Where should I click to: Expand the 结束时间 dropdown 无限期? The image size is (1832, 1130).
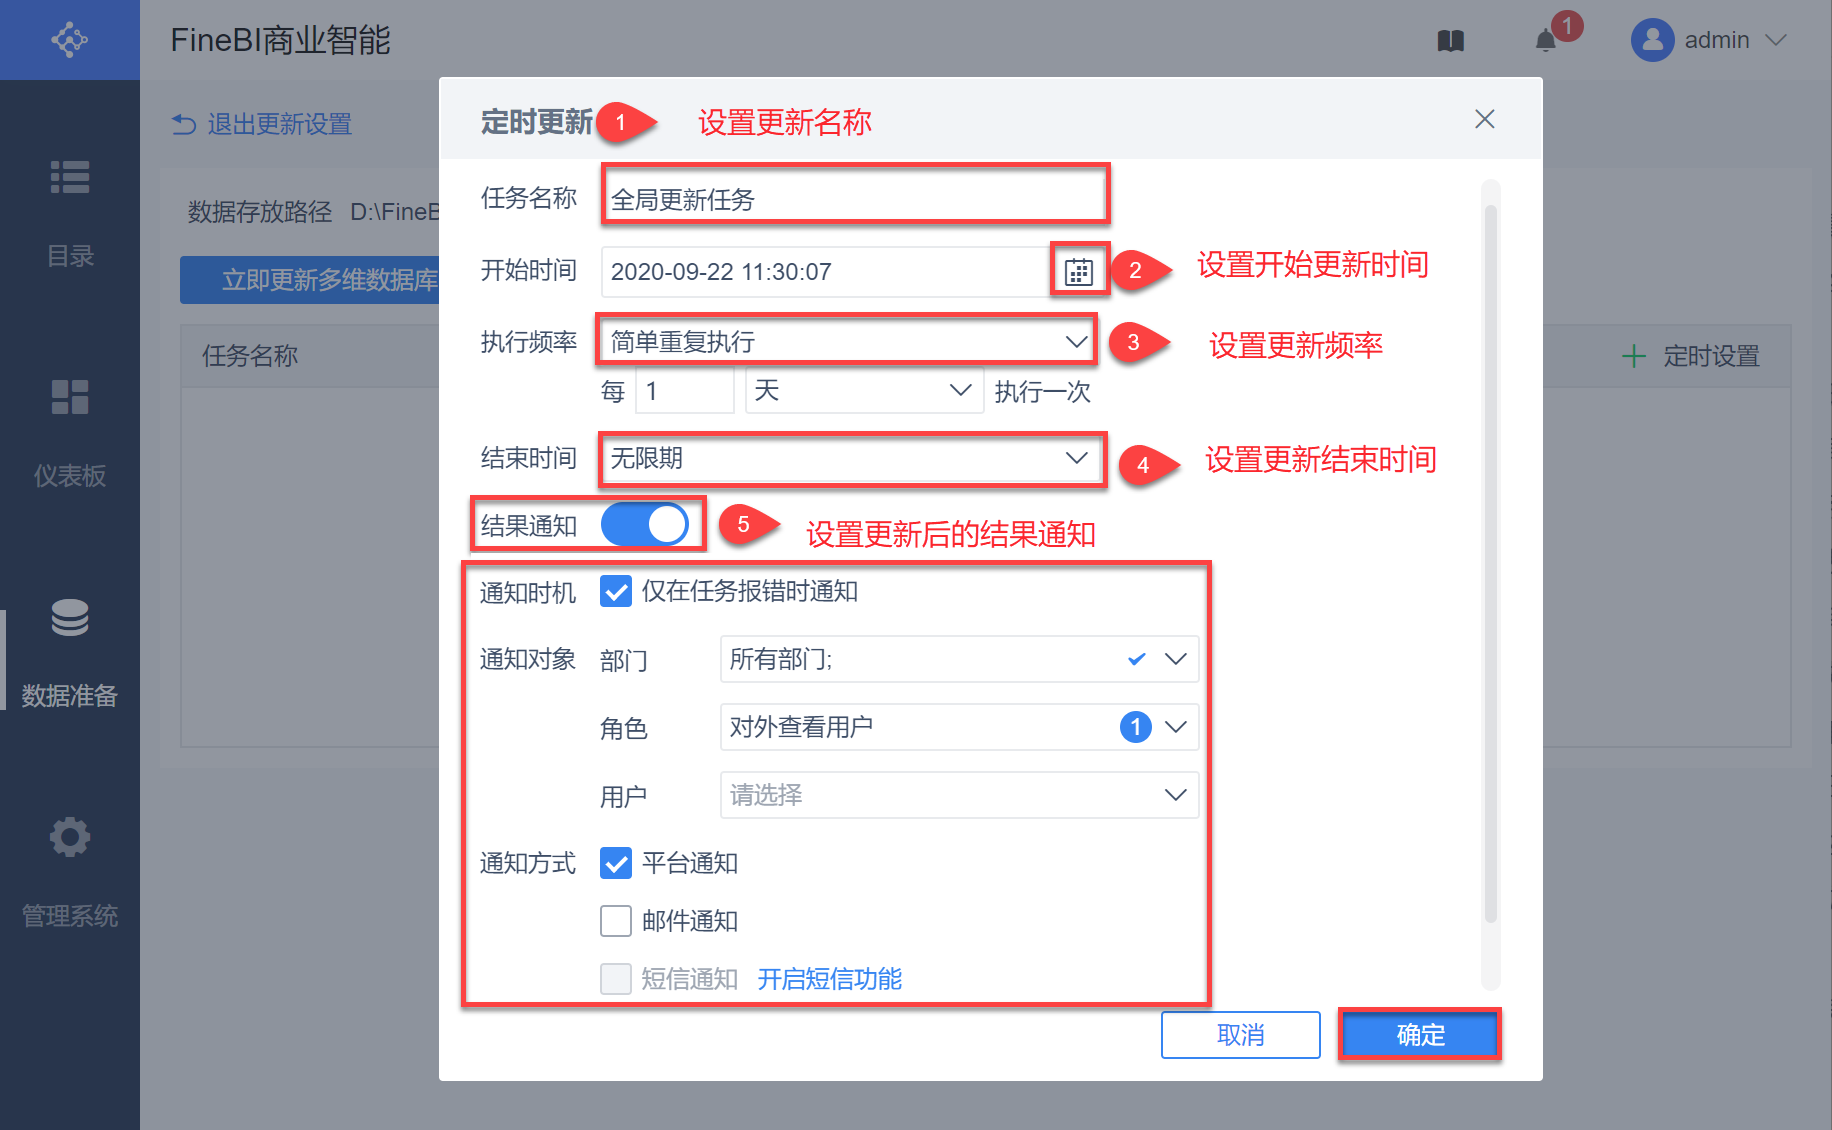coord(852,458)
